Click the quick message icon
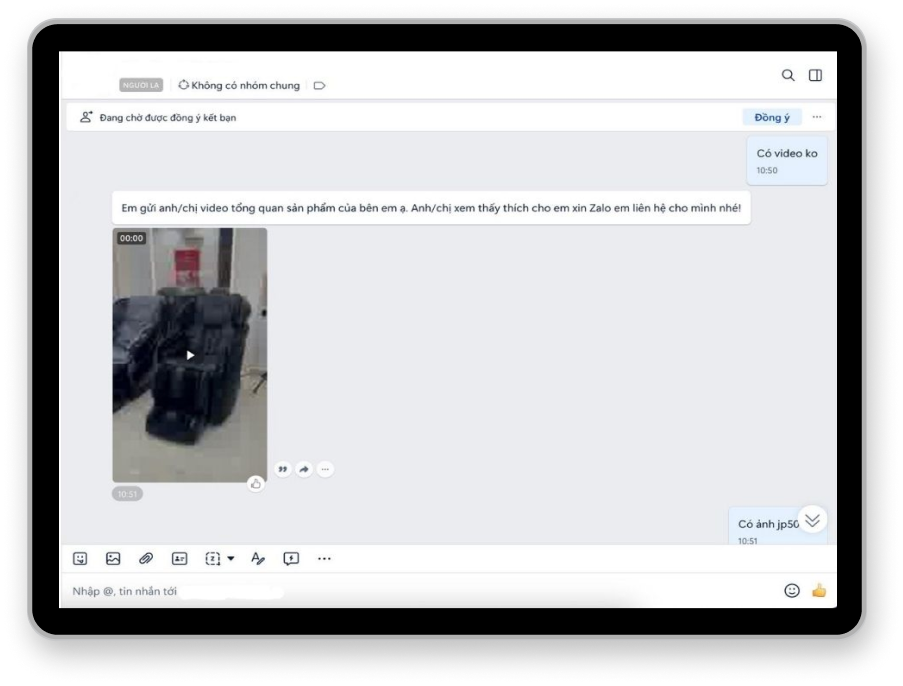The image size is (903, 686). pos(291,559)
